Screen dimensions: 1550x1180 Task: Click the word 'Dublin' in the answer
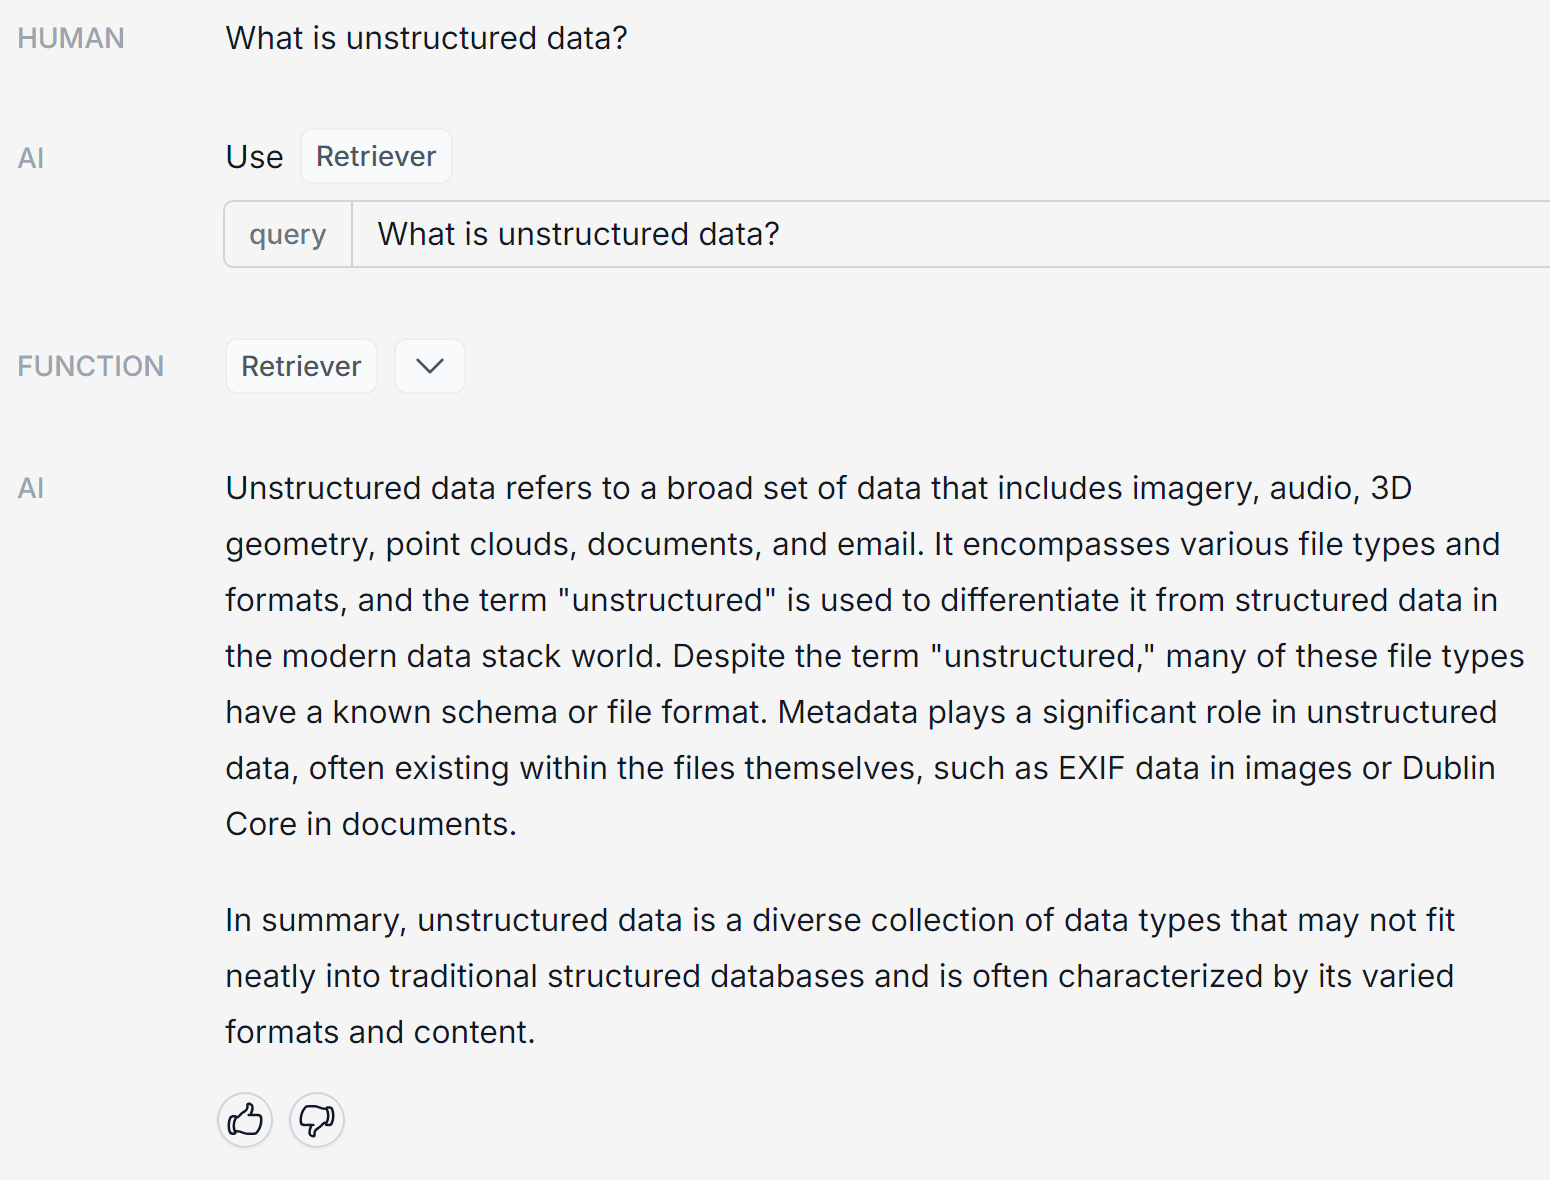(x=1448, y=768)
